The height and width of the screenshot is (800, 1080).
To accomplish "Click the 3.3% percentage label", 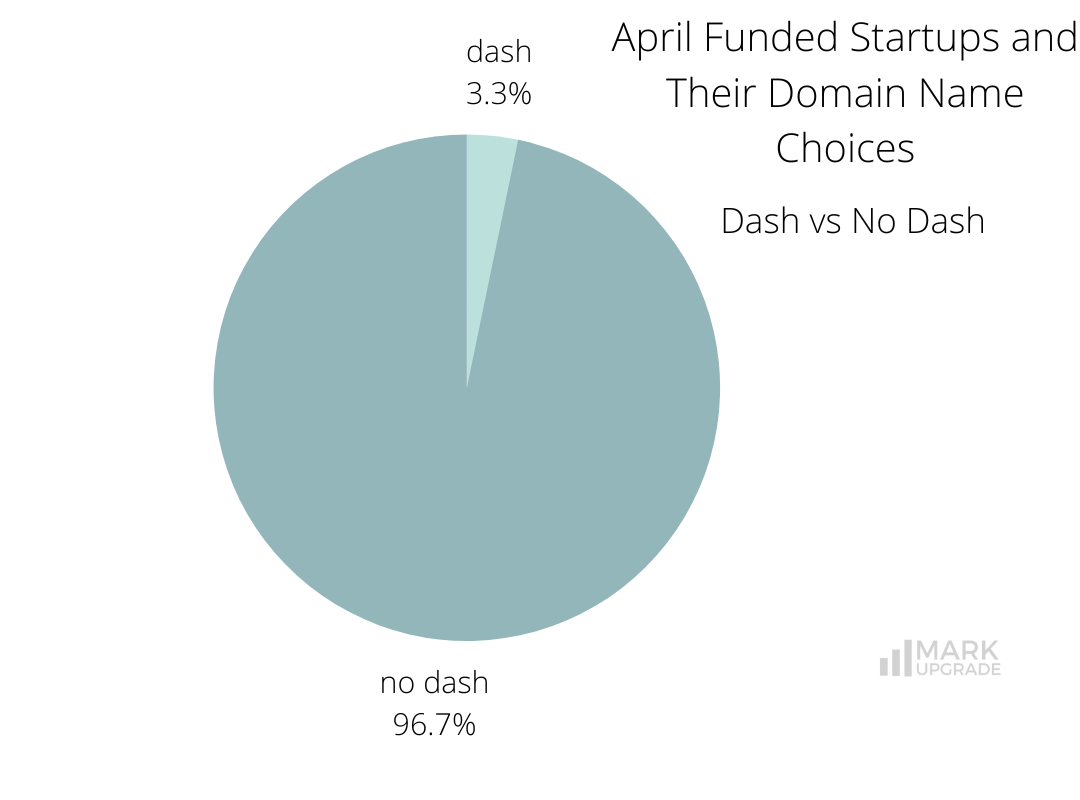I will coord(498,94).
